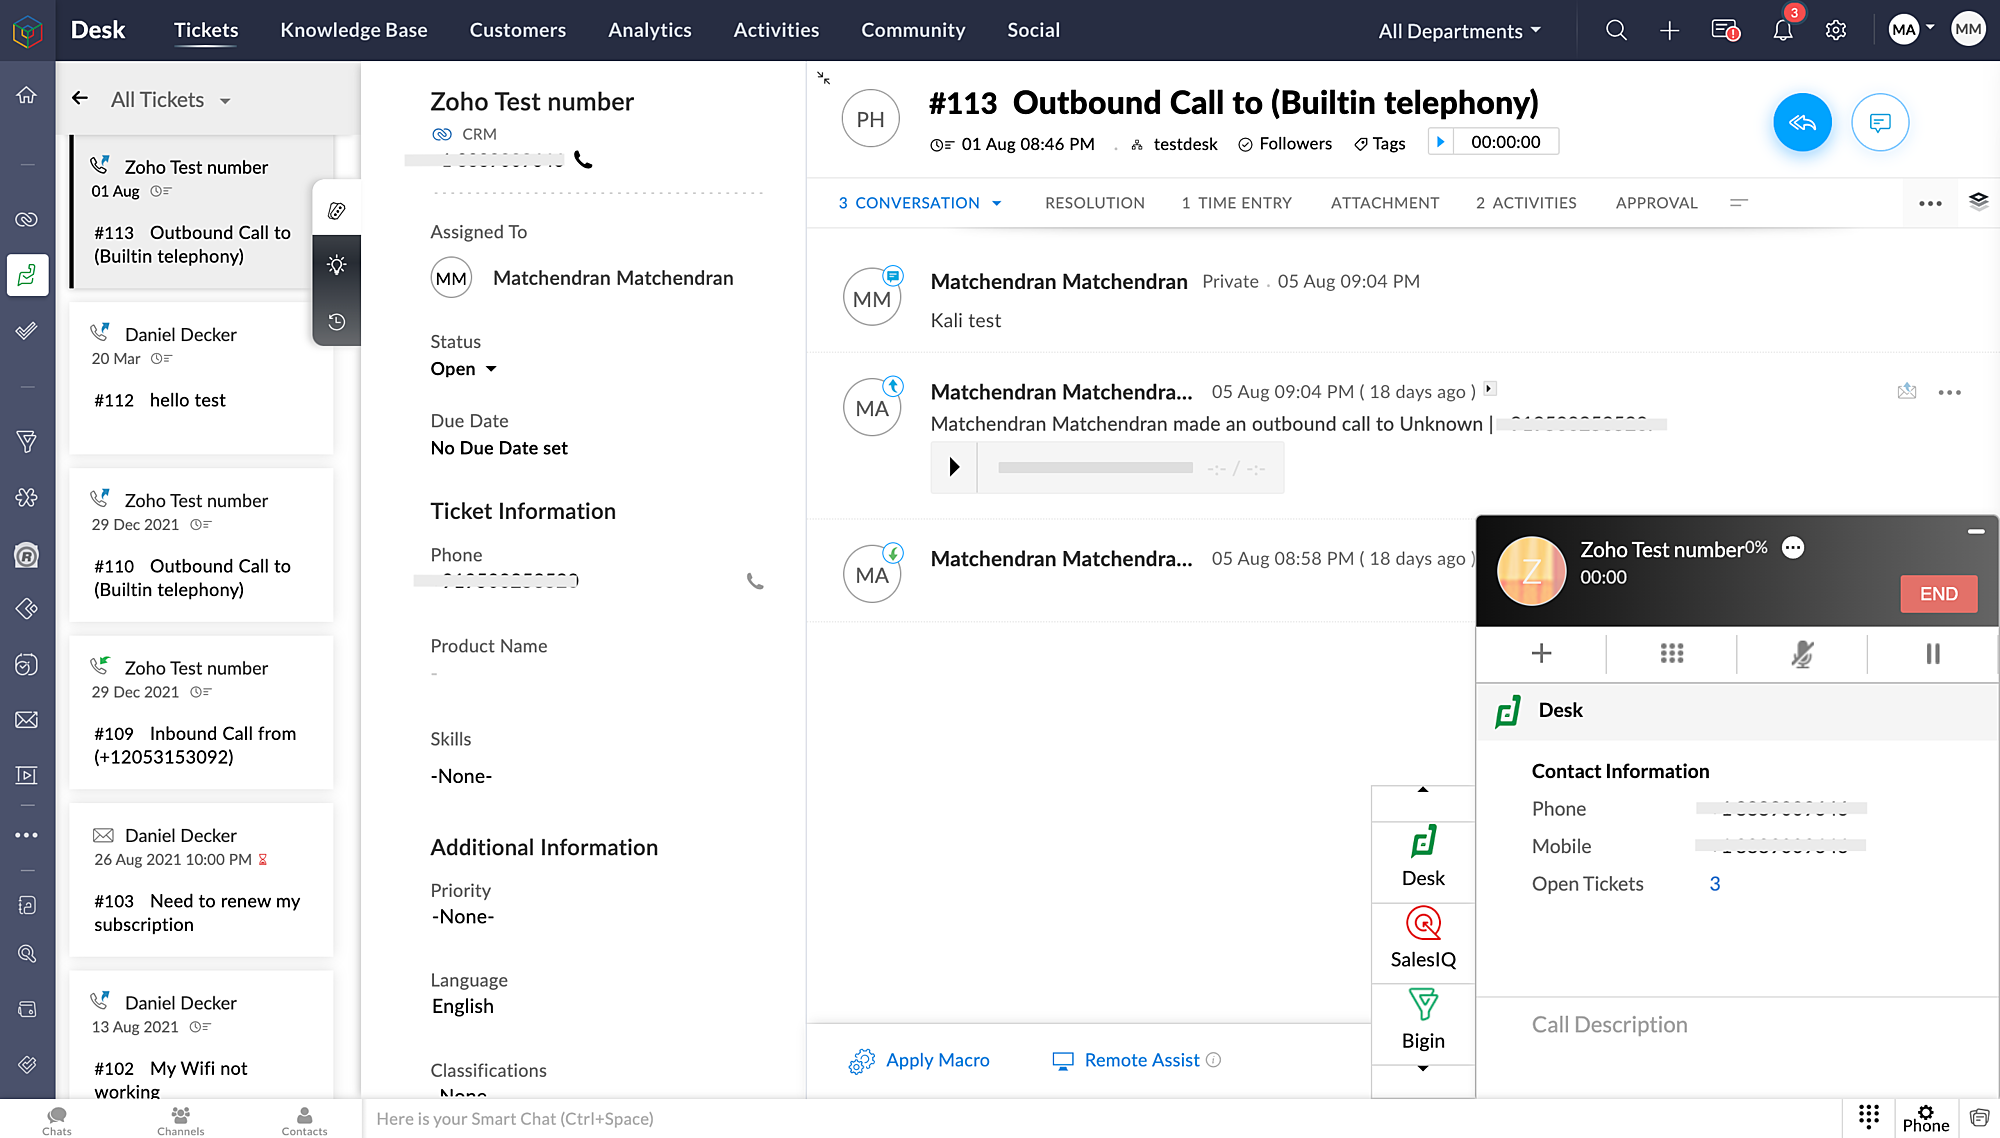Pause or hold the call in widget
Screen dimensions: 2000x1138
tap(1932, 653)
